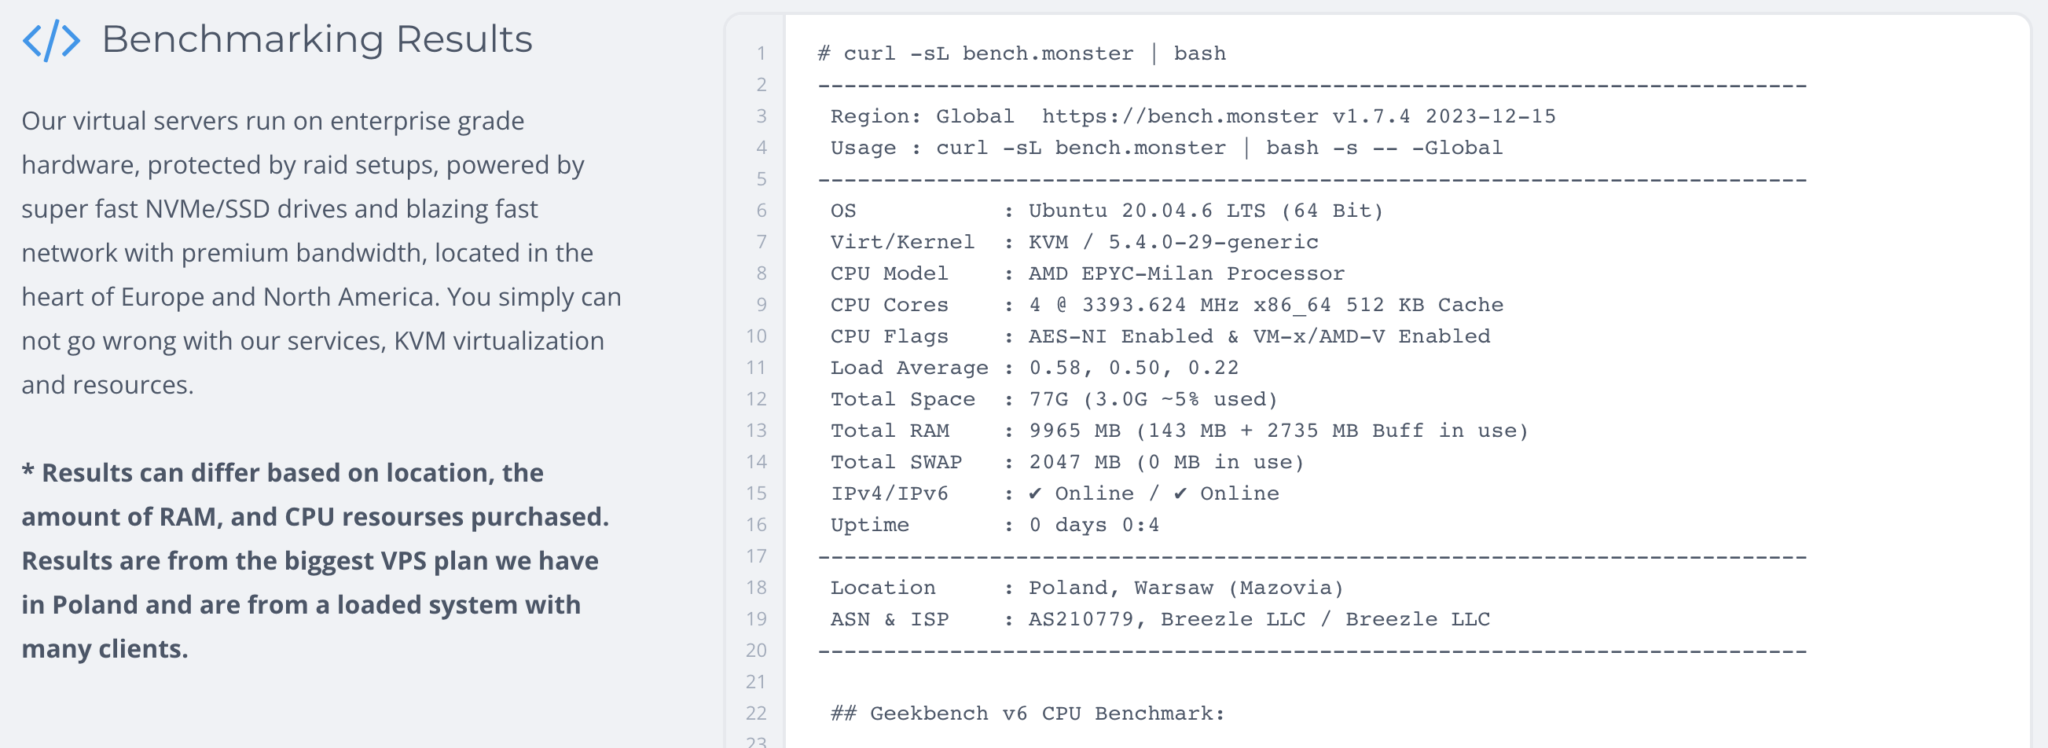Click the code brackets icon beside Benchmarking Results
Screen dimensions: 2048x748
(x=51, y=41)
